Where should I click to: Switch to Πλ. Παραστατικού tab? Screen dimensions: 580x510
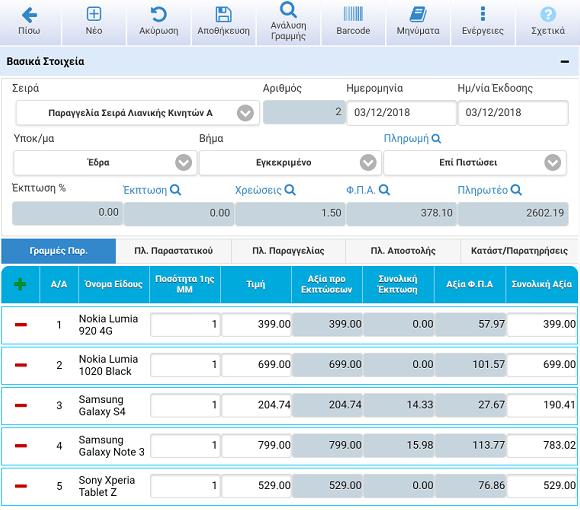(173, 251)
